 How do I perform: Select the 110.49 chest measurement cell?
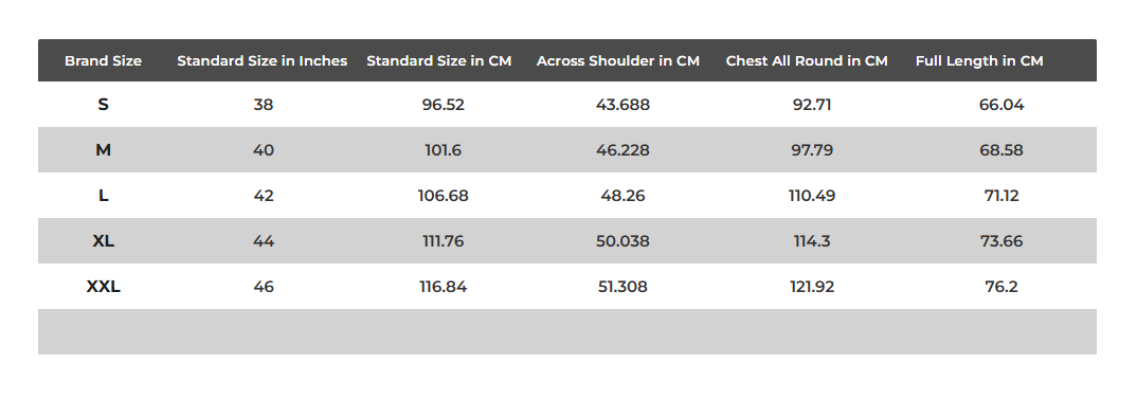(812, 196)
